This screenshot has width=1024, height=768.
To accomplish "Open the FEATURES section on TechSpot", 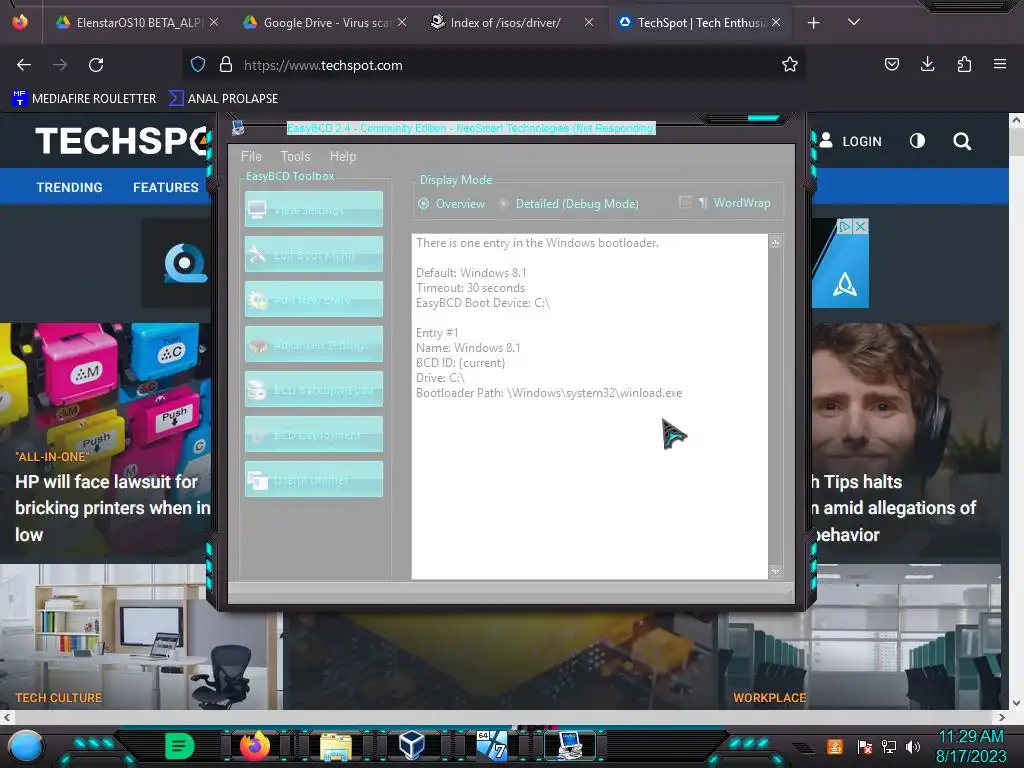I will pyautogui.click(x=166, y=187).
